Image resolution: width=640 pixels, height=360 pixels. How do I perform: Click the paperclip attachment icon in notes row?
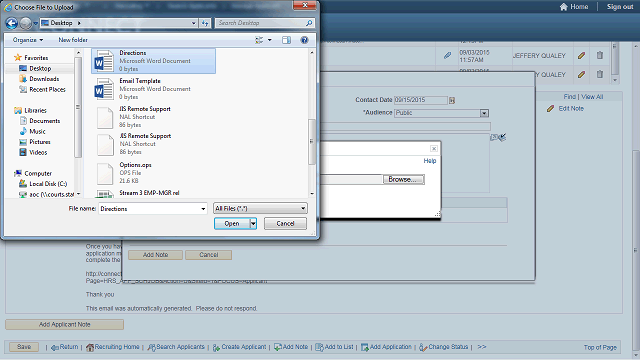pyautogui.click(x=447, y=56)
